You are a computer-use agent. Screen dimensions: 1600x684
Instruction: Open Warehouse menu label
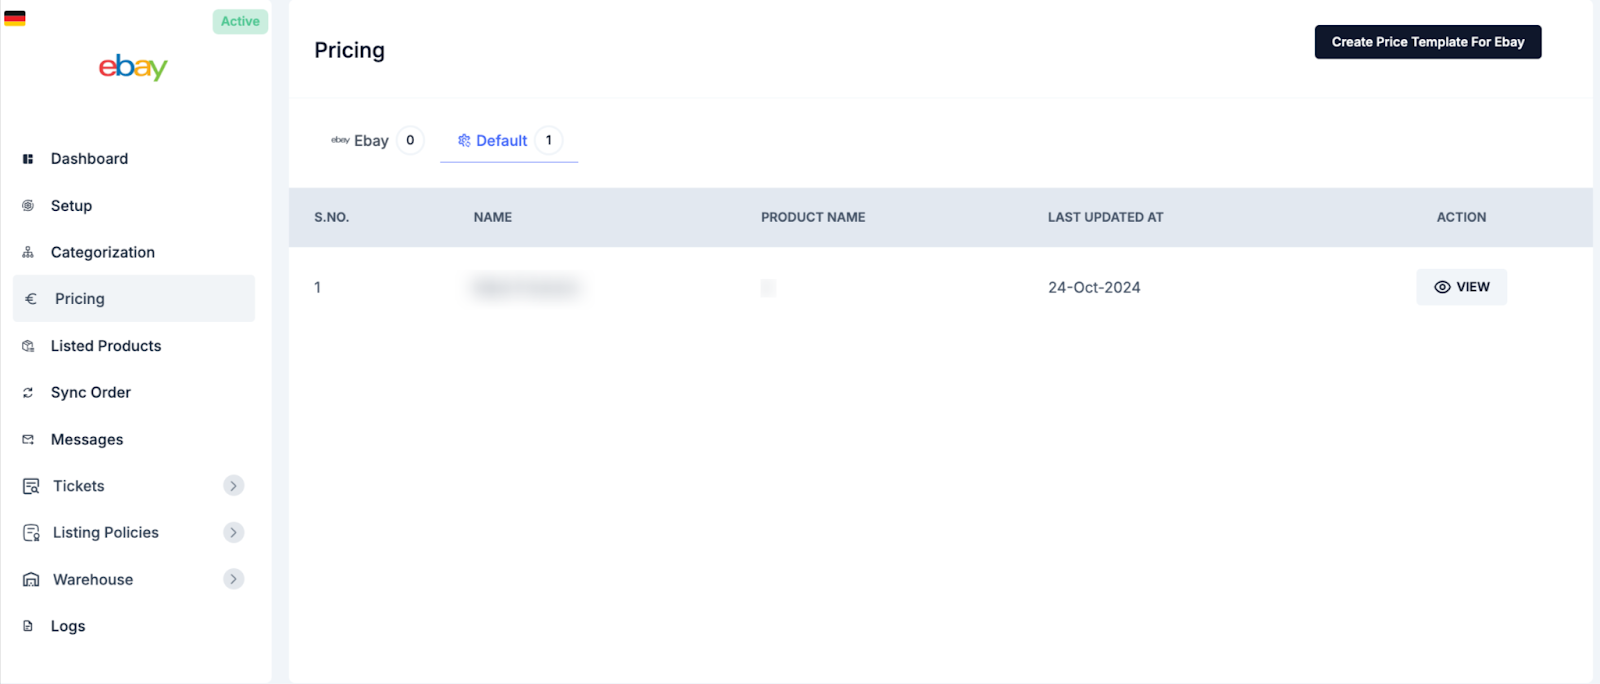[93, 579]
